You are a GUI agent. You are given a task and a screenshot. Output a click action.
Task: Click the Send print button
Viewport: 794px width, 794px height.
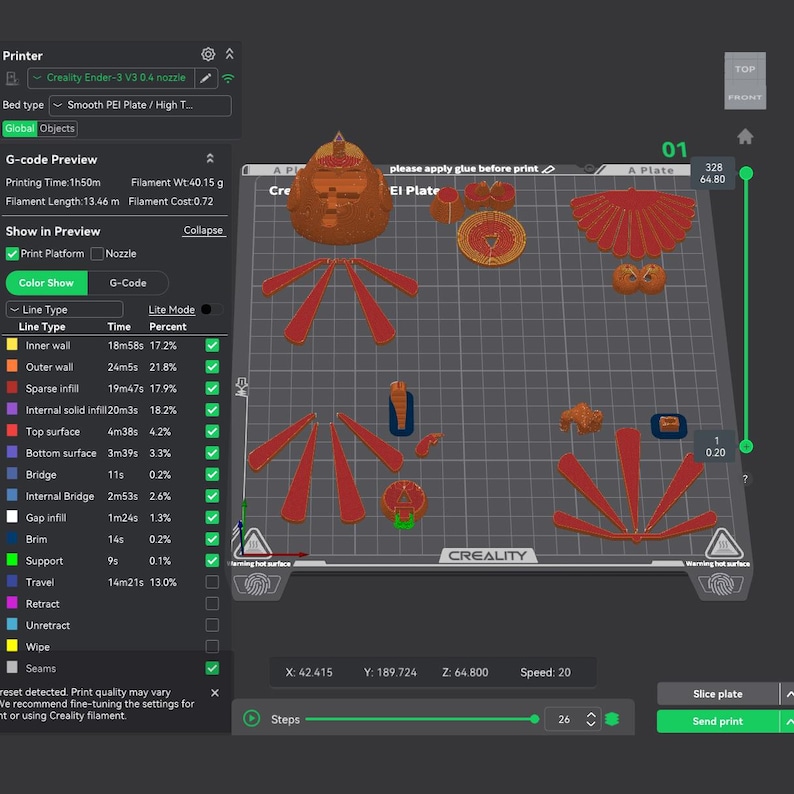[x=718, y=721]
